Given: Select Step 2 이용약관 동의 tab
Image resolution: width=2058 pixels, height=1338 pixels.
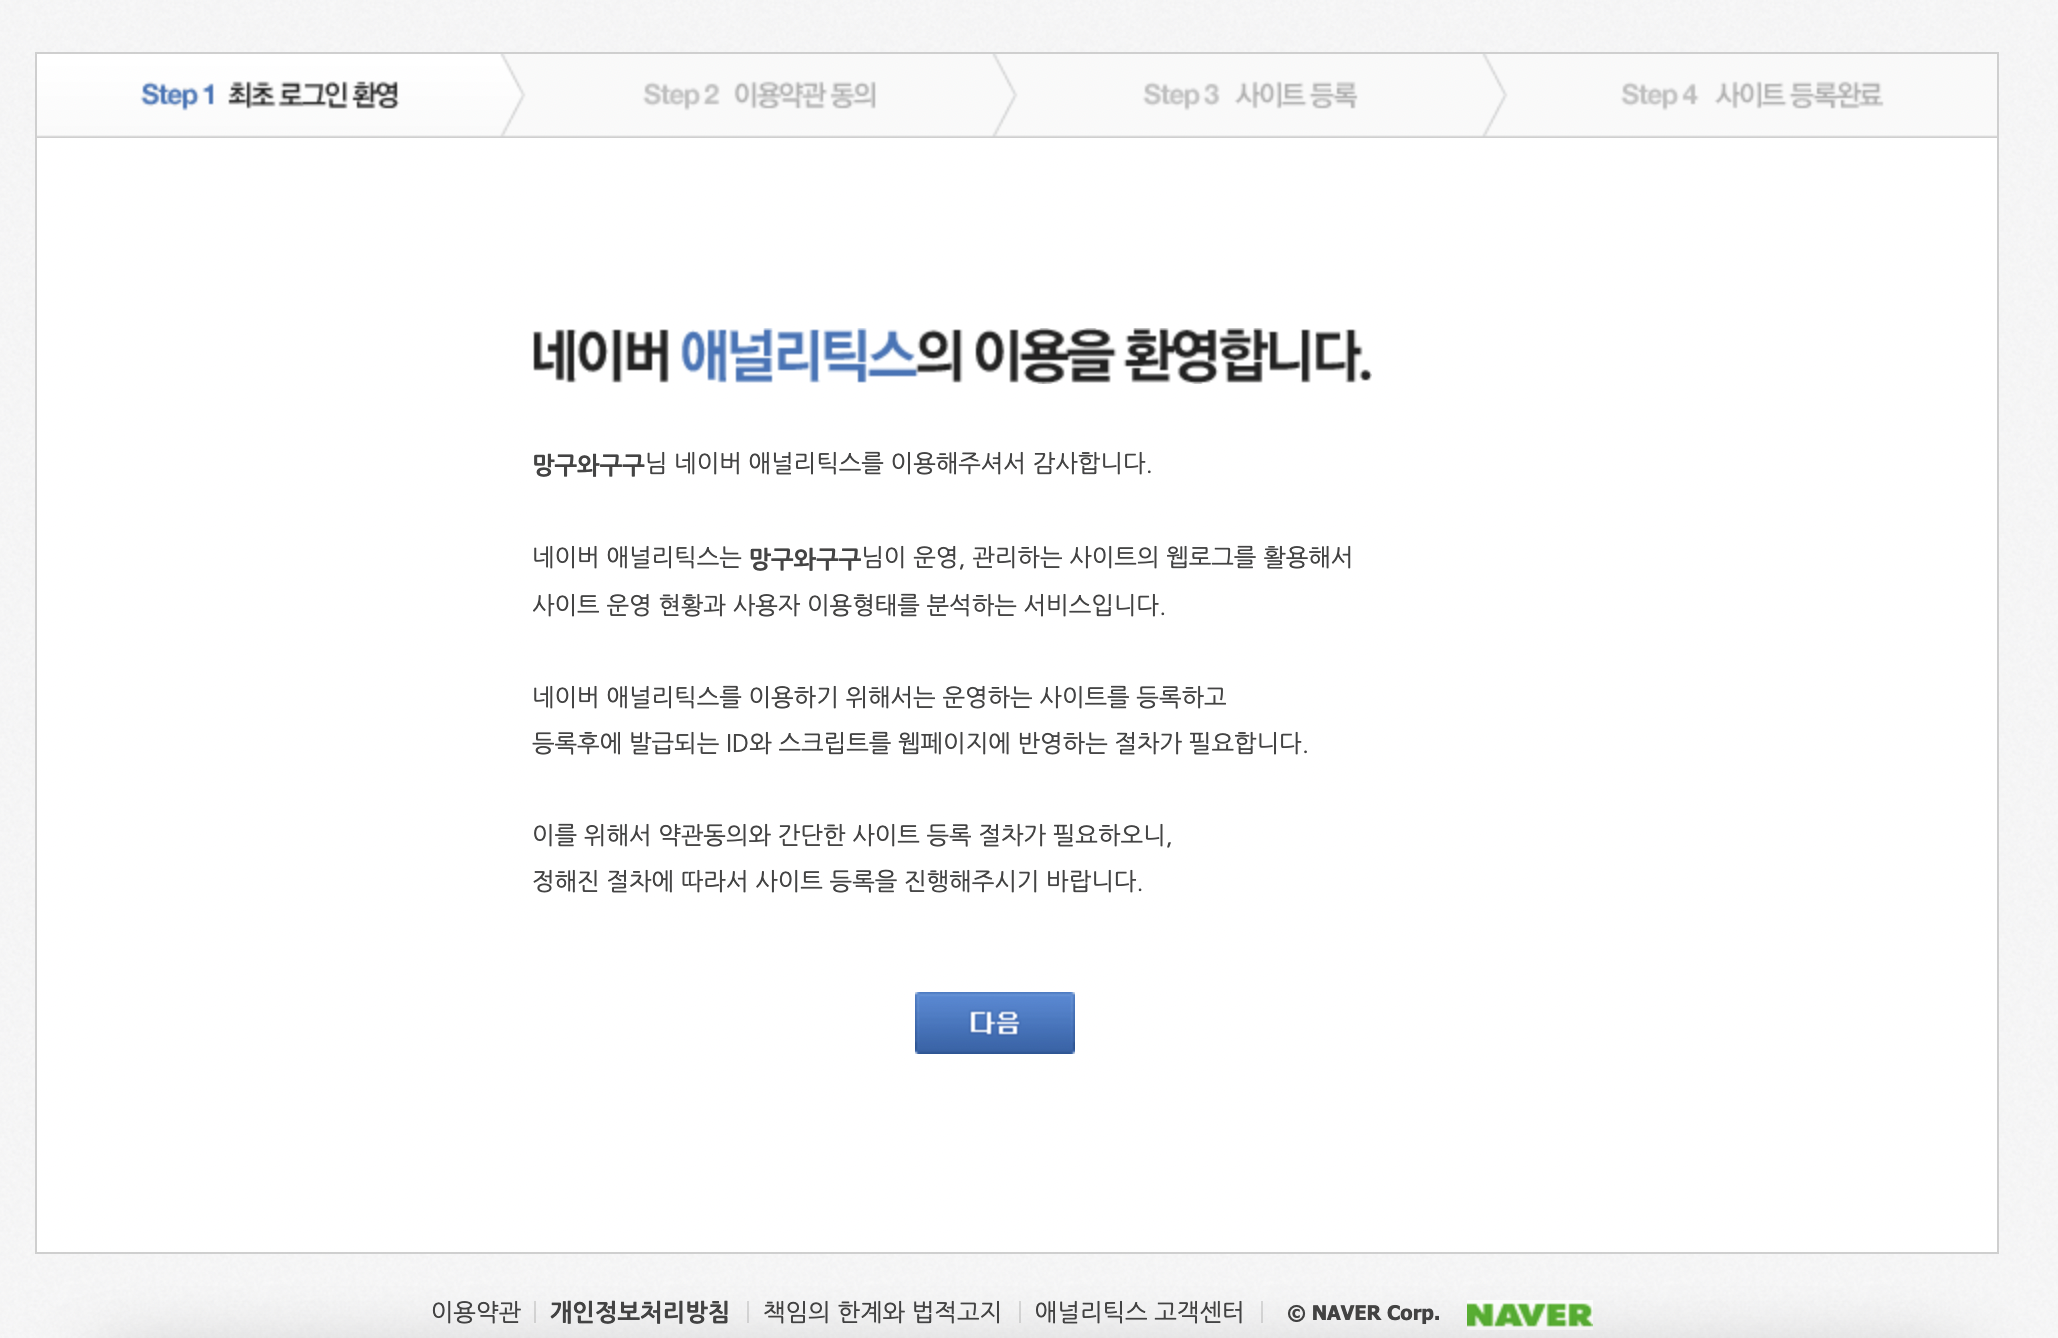Looking at the screenshot, I should point(760,95).
